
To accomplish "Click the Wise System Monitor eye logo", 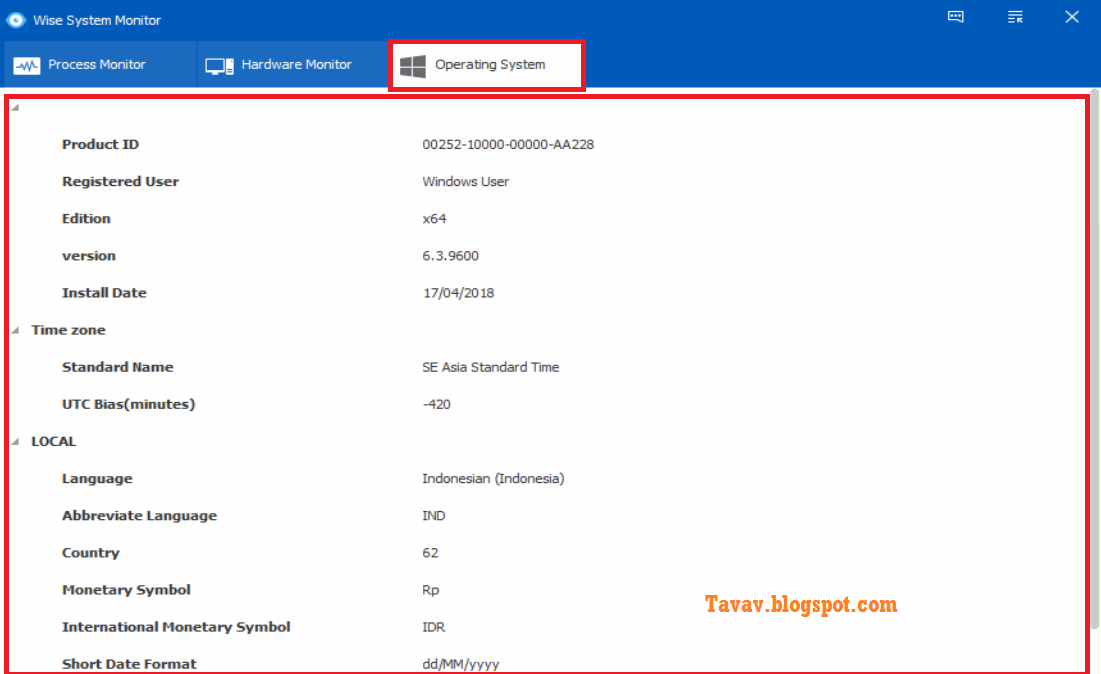I will [x=15, y=20].
